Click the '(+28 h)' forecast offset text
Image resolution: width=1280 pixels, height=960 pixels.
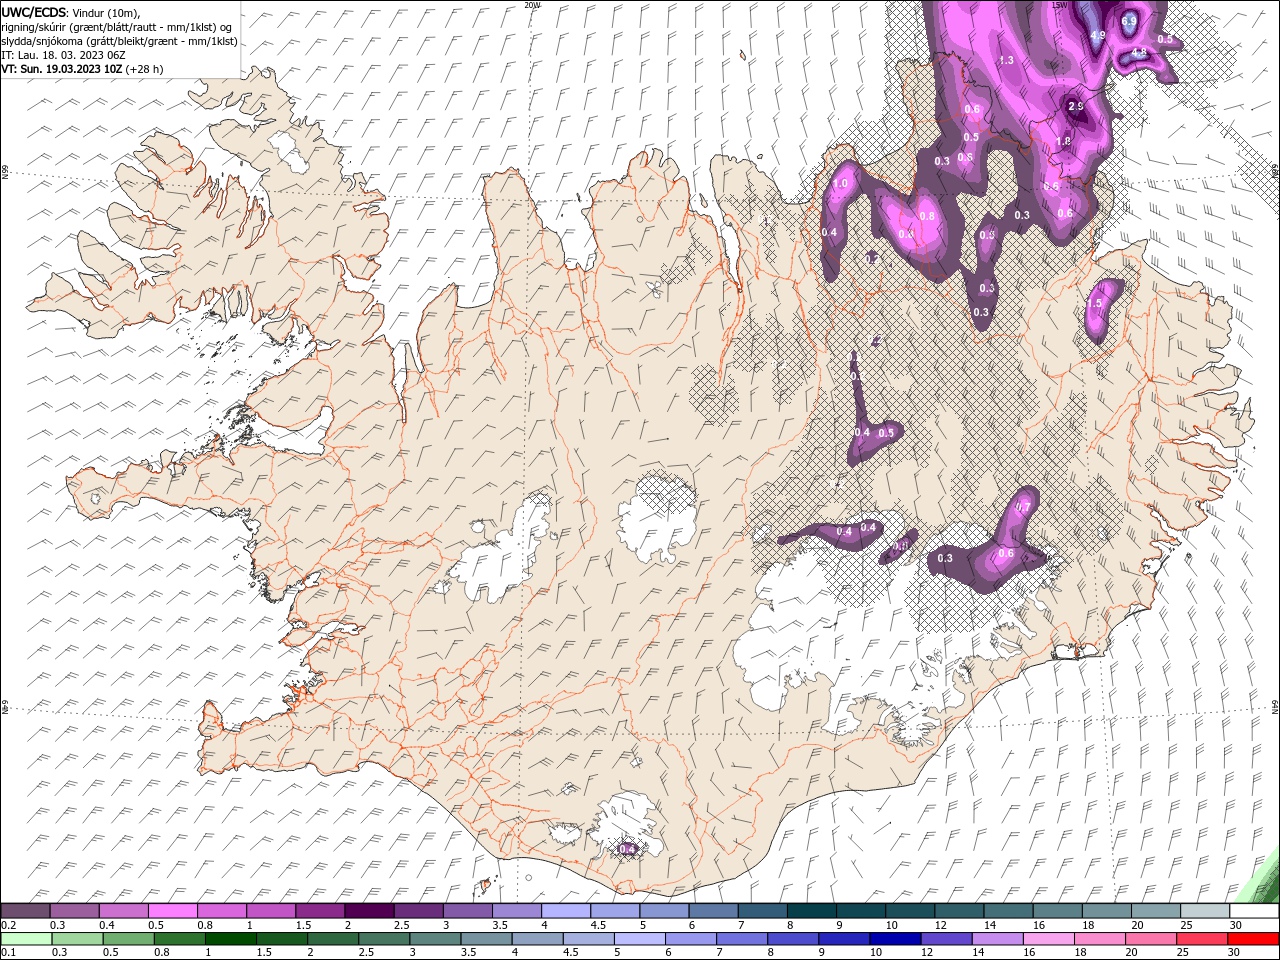click(x=145, y=69)
